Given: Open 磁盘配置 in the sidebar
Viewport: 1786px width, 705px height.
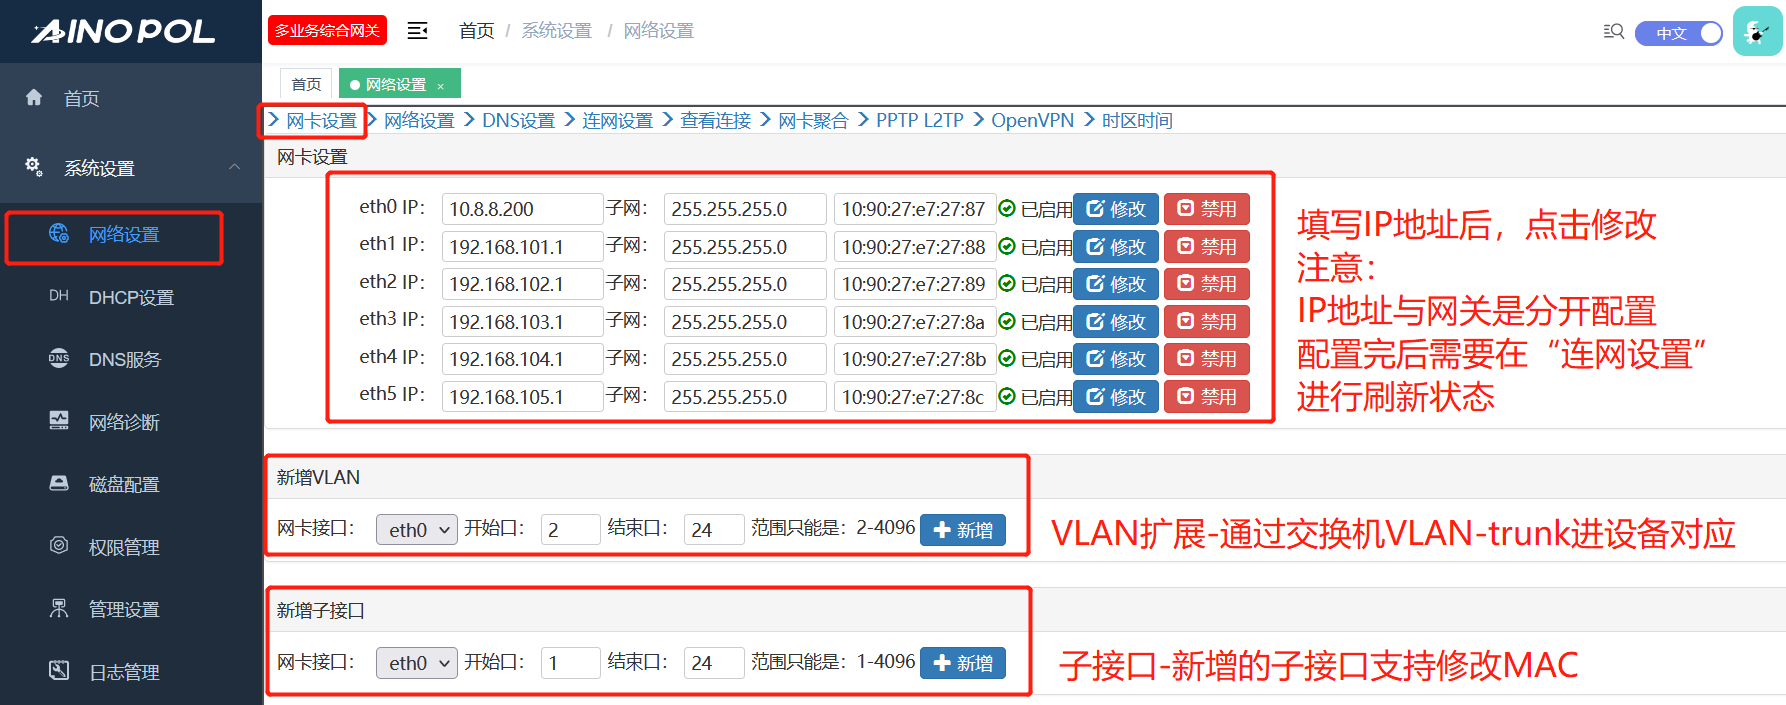Looking at the screenshot, I should 124,485.
